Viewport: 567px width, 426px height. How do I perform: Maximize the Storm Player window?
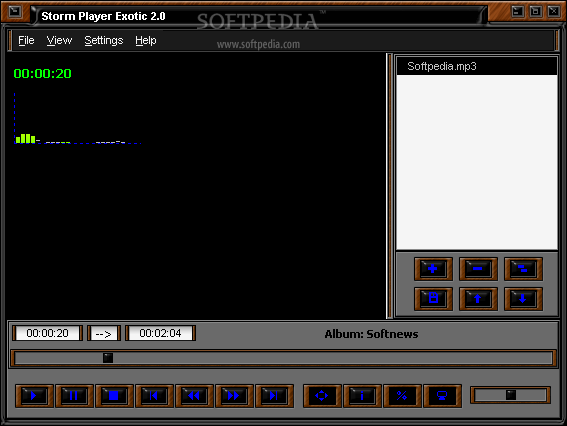536,12
